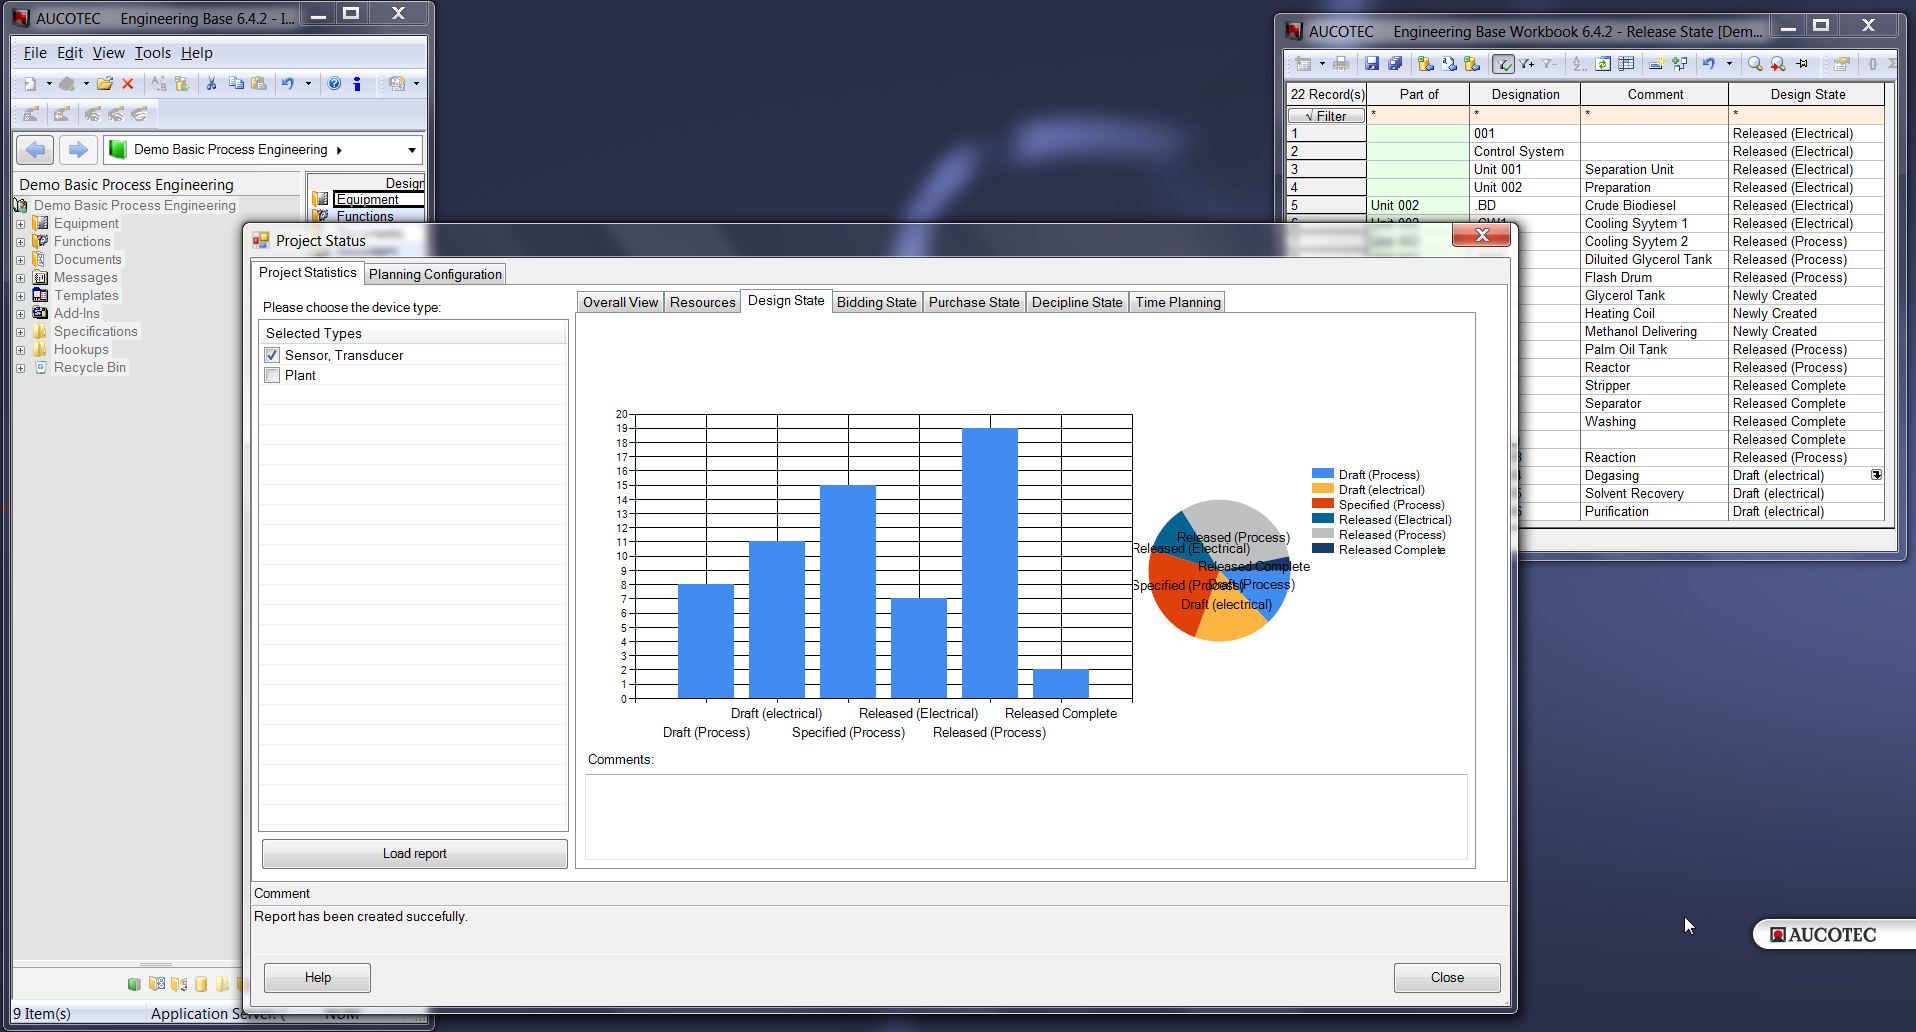Open the Tools menu
Screen dimensions: 1916x1032
tap(152, 53)
